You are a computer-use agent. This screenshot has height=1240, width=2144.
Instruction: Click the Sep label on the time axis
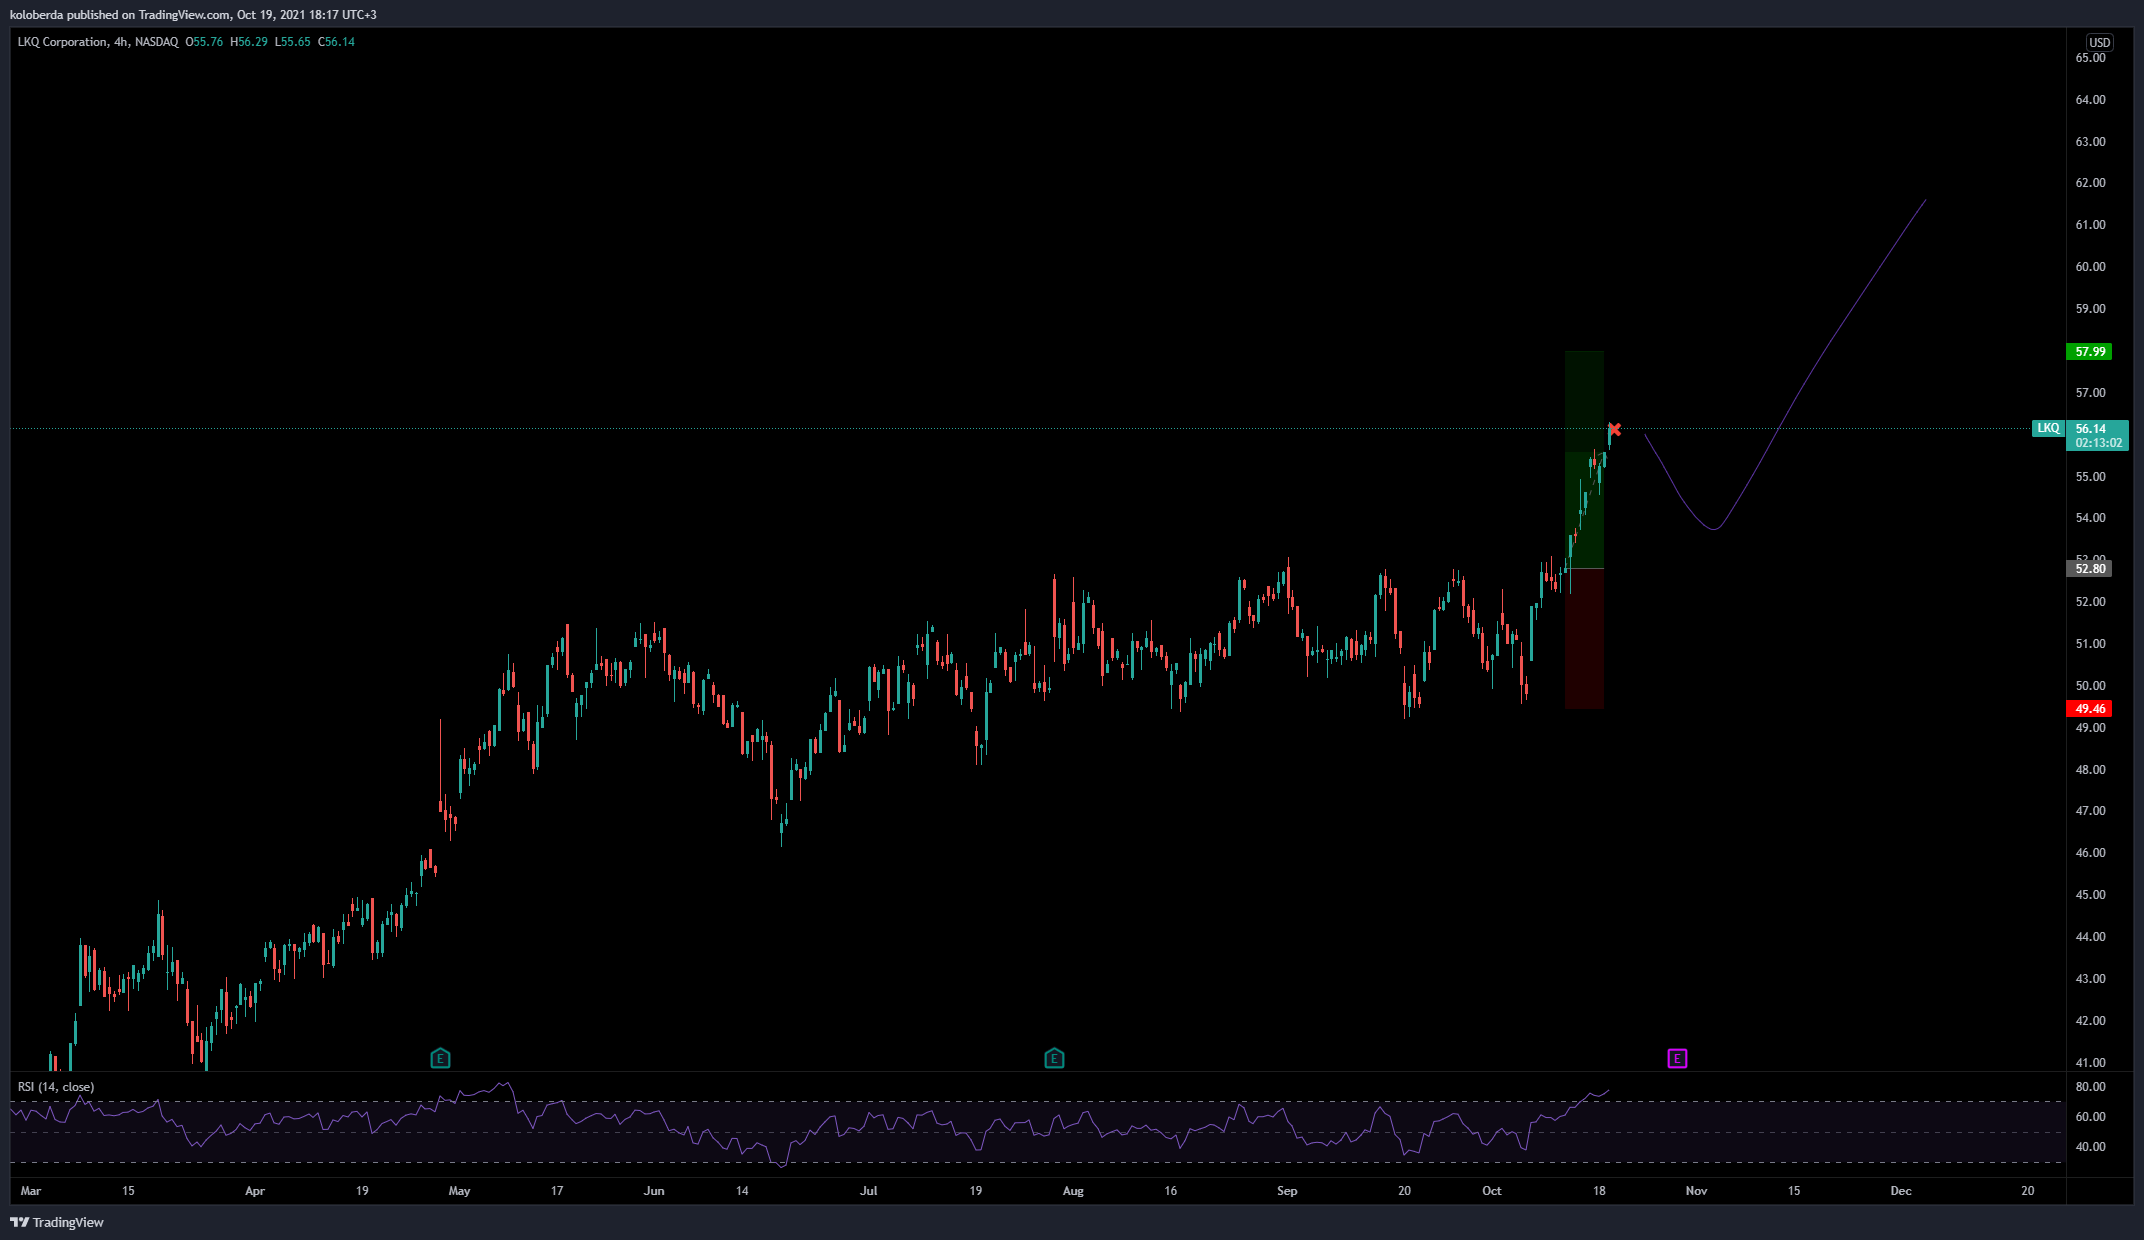(x=1287, y=1191)
